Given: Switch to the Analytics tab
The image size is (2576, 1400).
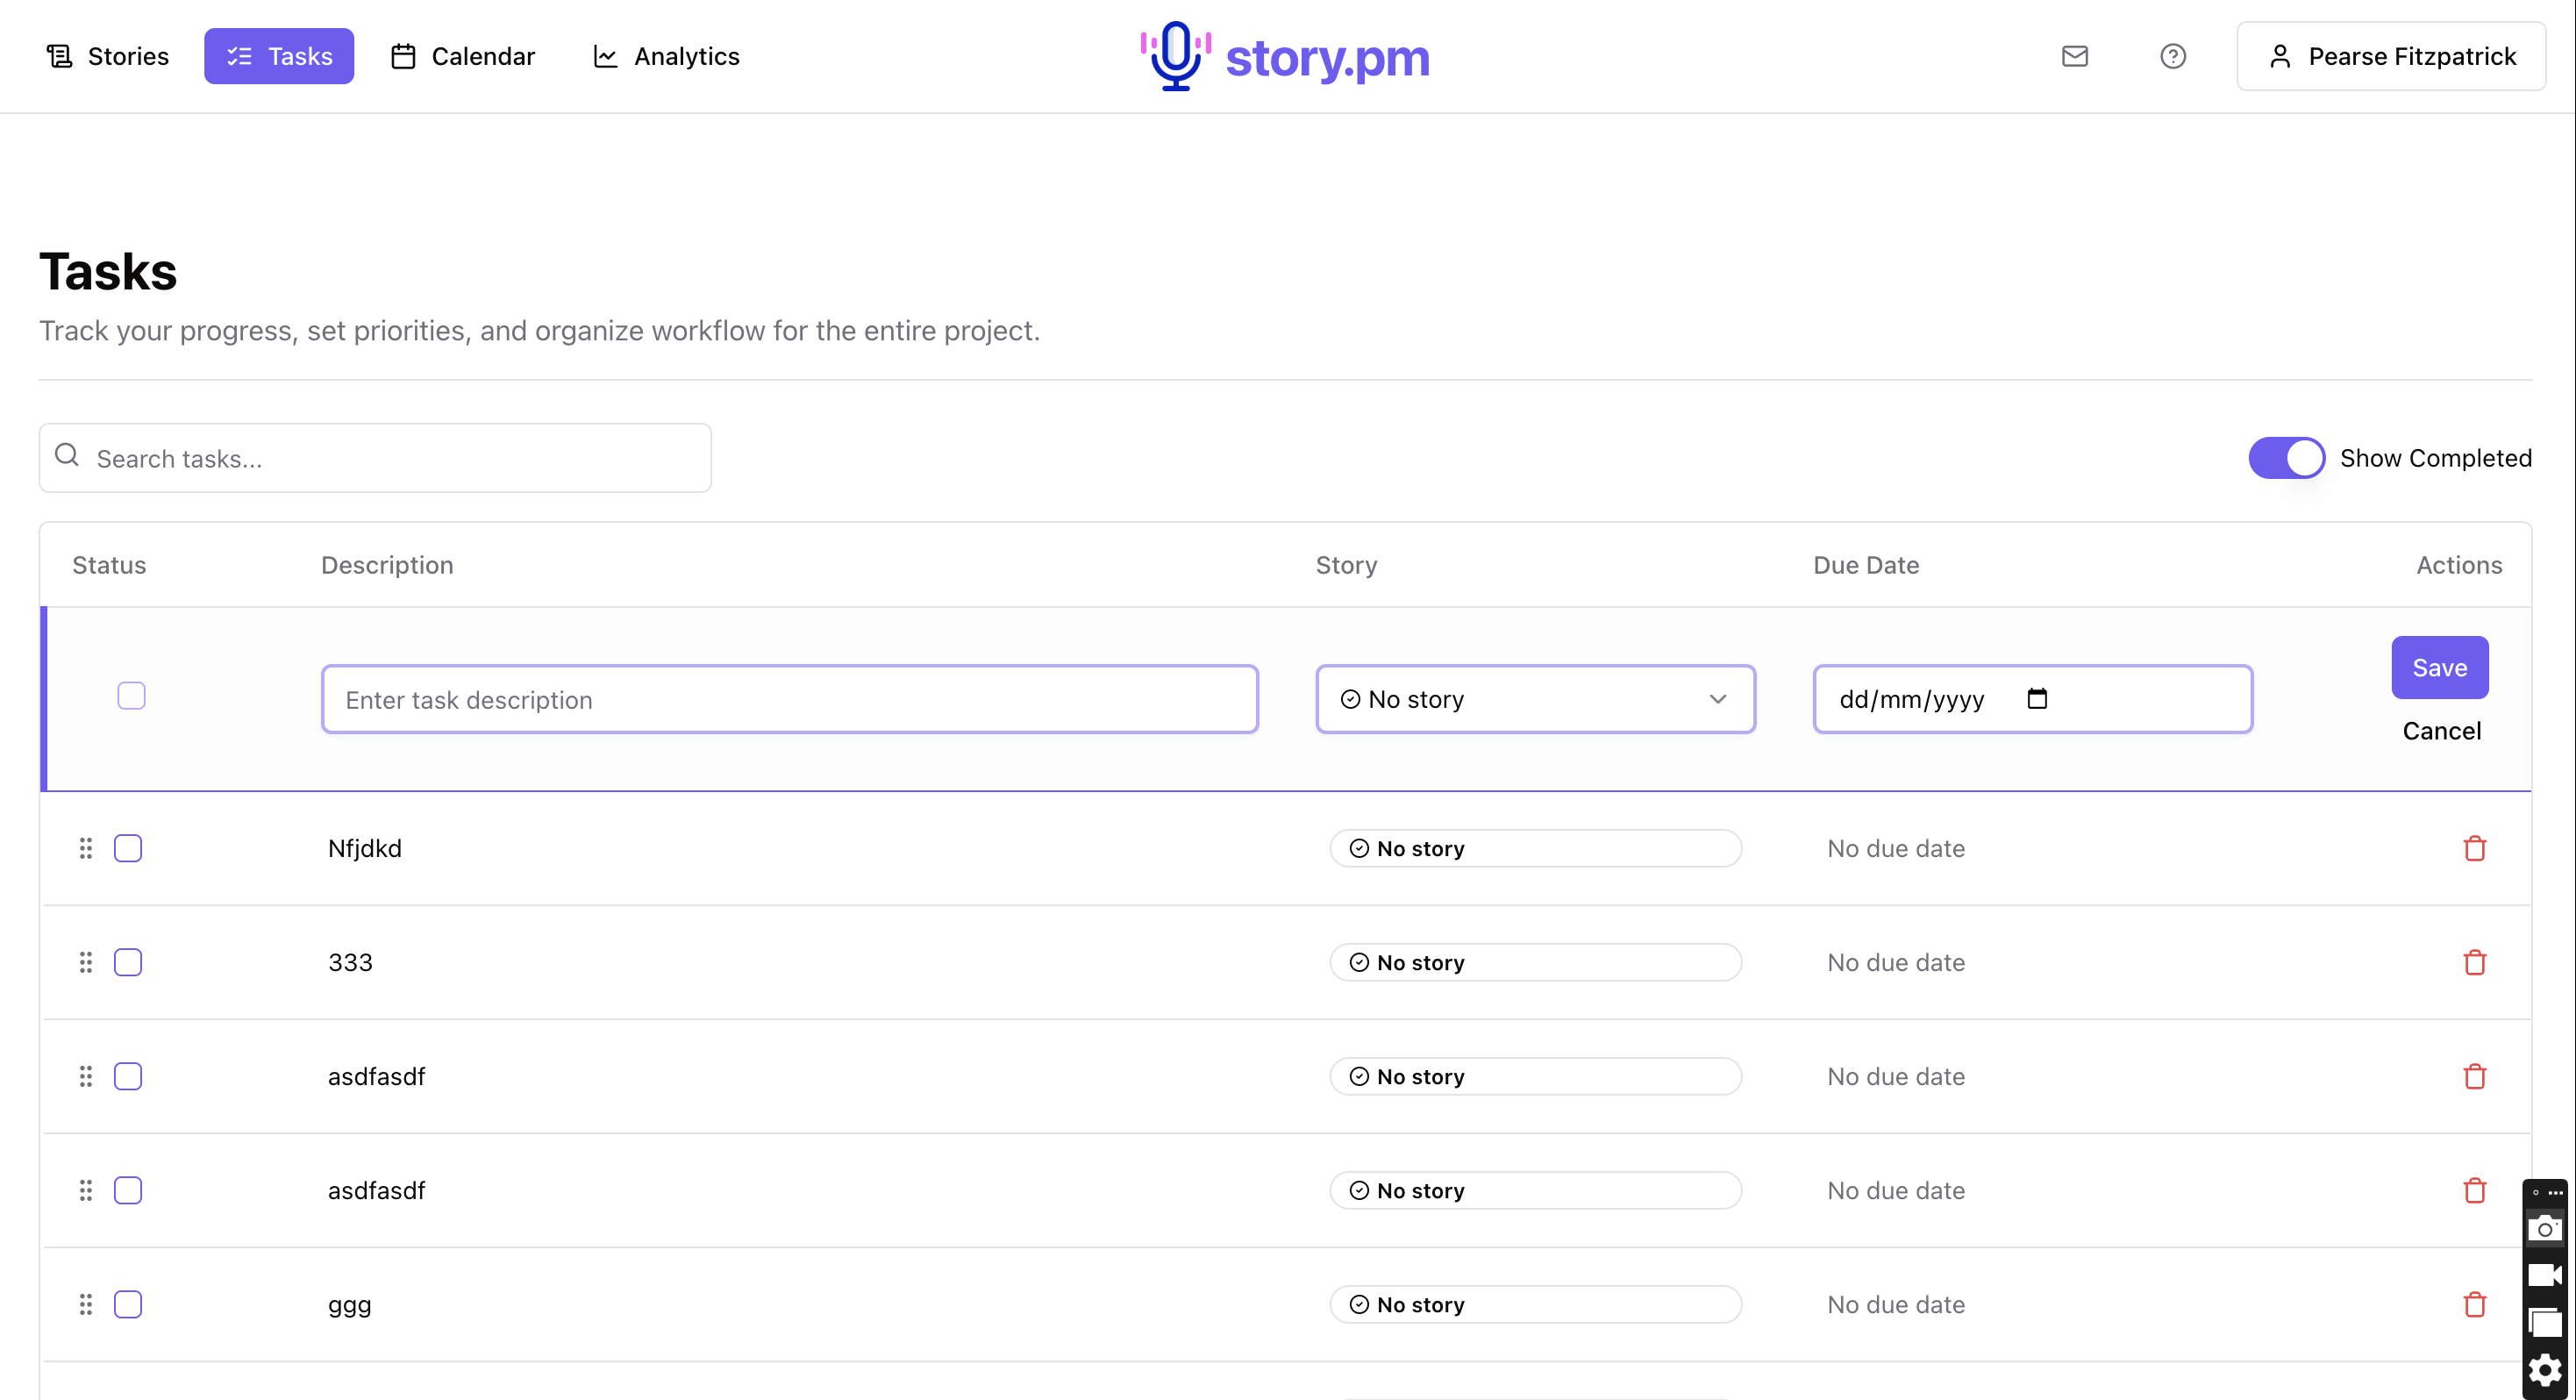Looking at the screenshot, I should tap(666, 56).
